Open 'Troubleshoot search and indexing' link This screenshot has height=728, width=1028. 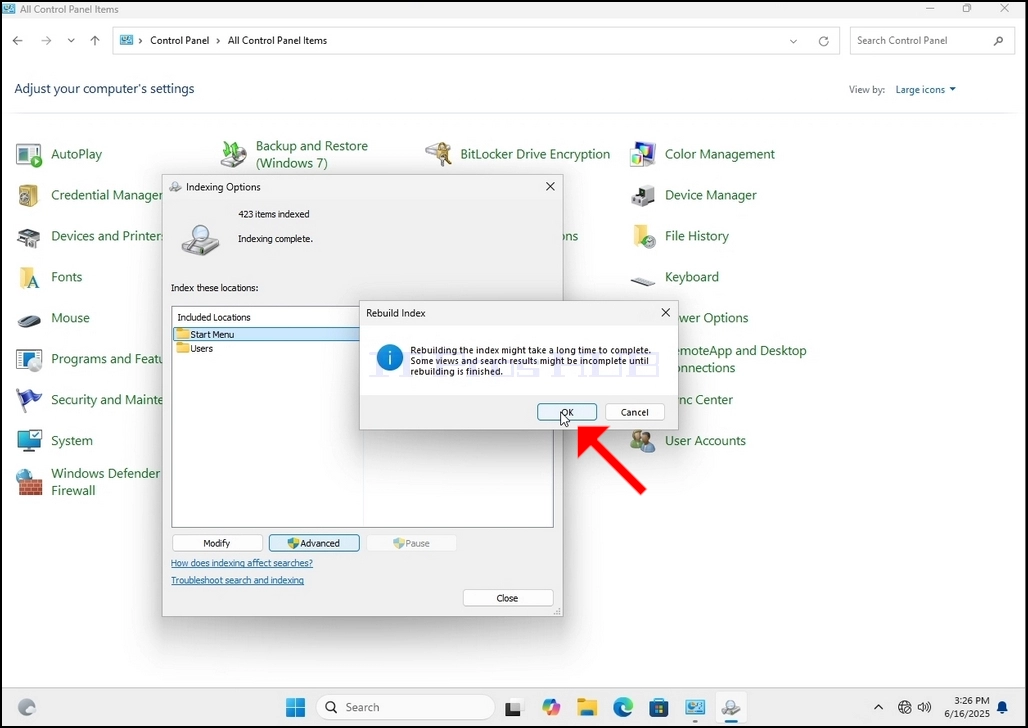click(237, 580)
